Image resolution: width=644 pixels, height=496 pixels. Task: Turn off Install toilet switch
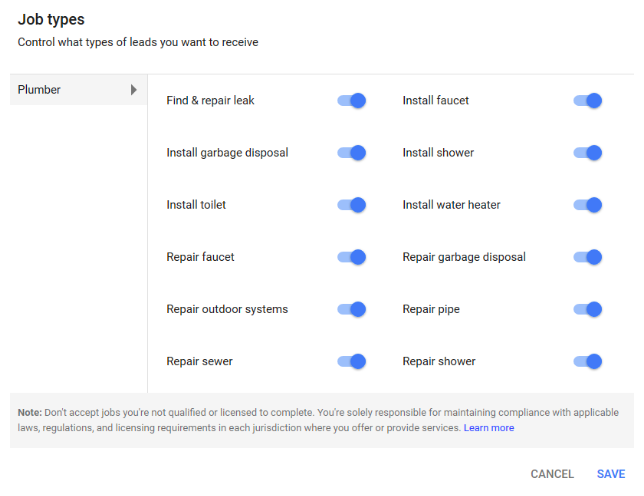[352, 205]
